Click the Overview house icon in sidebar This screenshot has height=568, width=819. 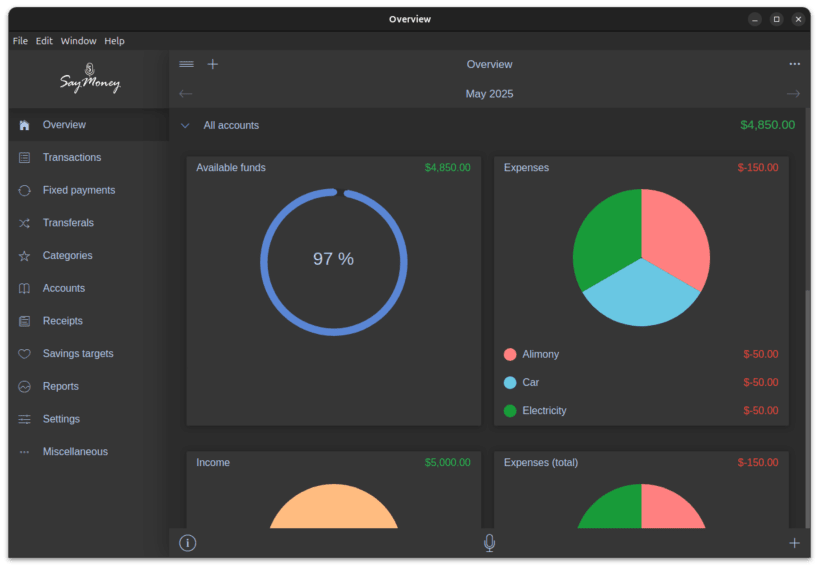[x=24, y=125]
